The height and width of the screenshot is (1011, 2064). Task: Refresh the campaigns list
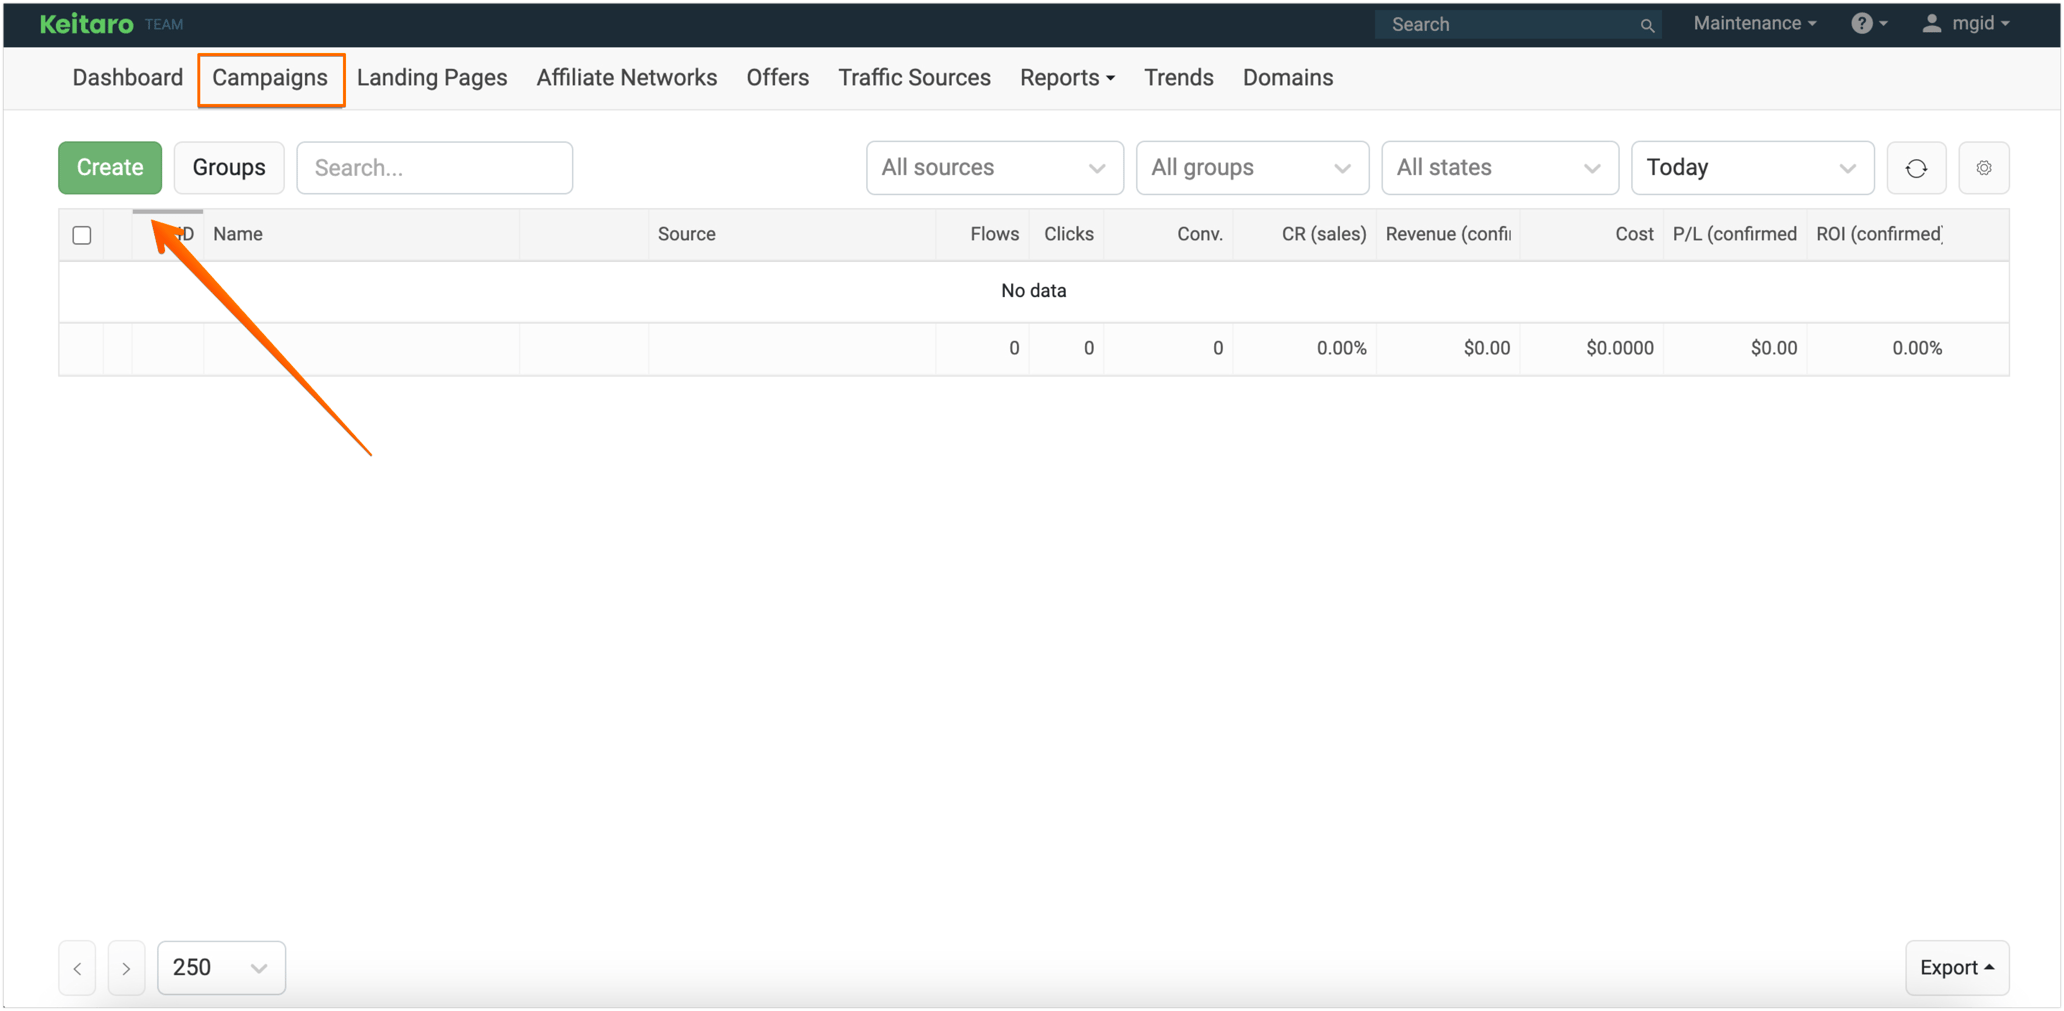click(1916, 167)
